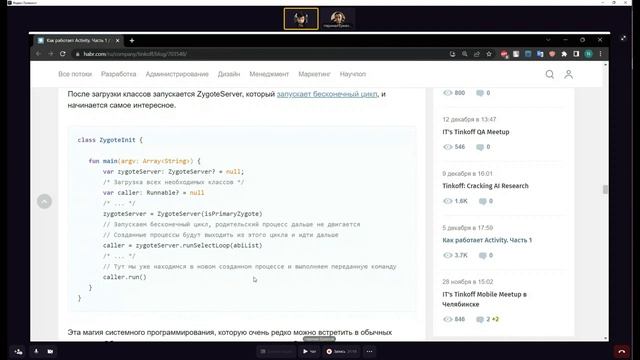Toggle fullscreen for the shared screen
The image size is (640, 360).
click(x=623, y=38)
